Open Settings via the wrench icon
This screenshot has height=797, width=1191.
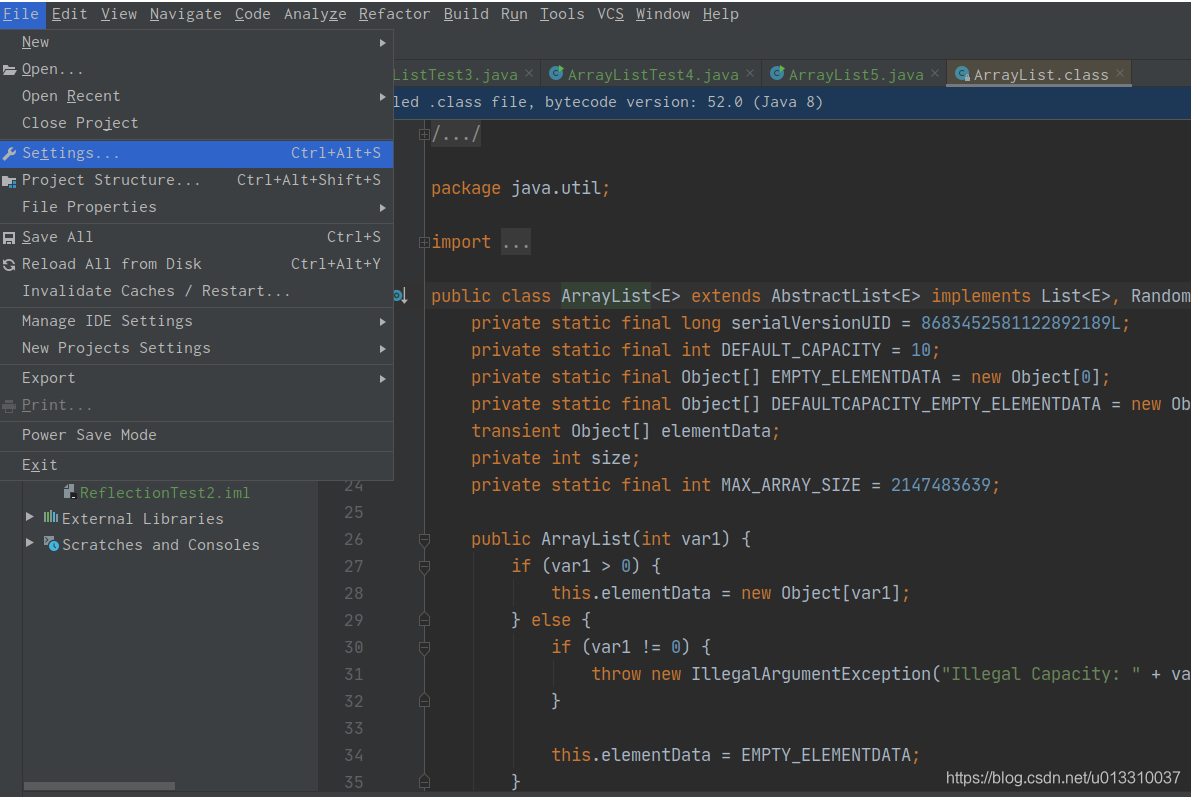click(x=10, y=152)
